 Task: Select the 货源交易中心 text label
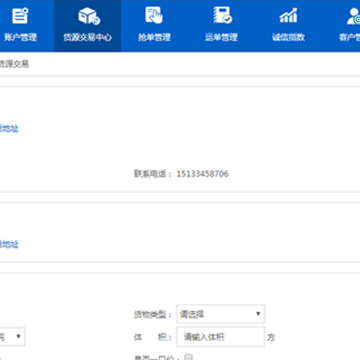[x=87, y=37]
